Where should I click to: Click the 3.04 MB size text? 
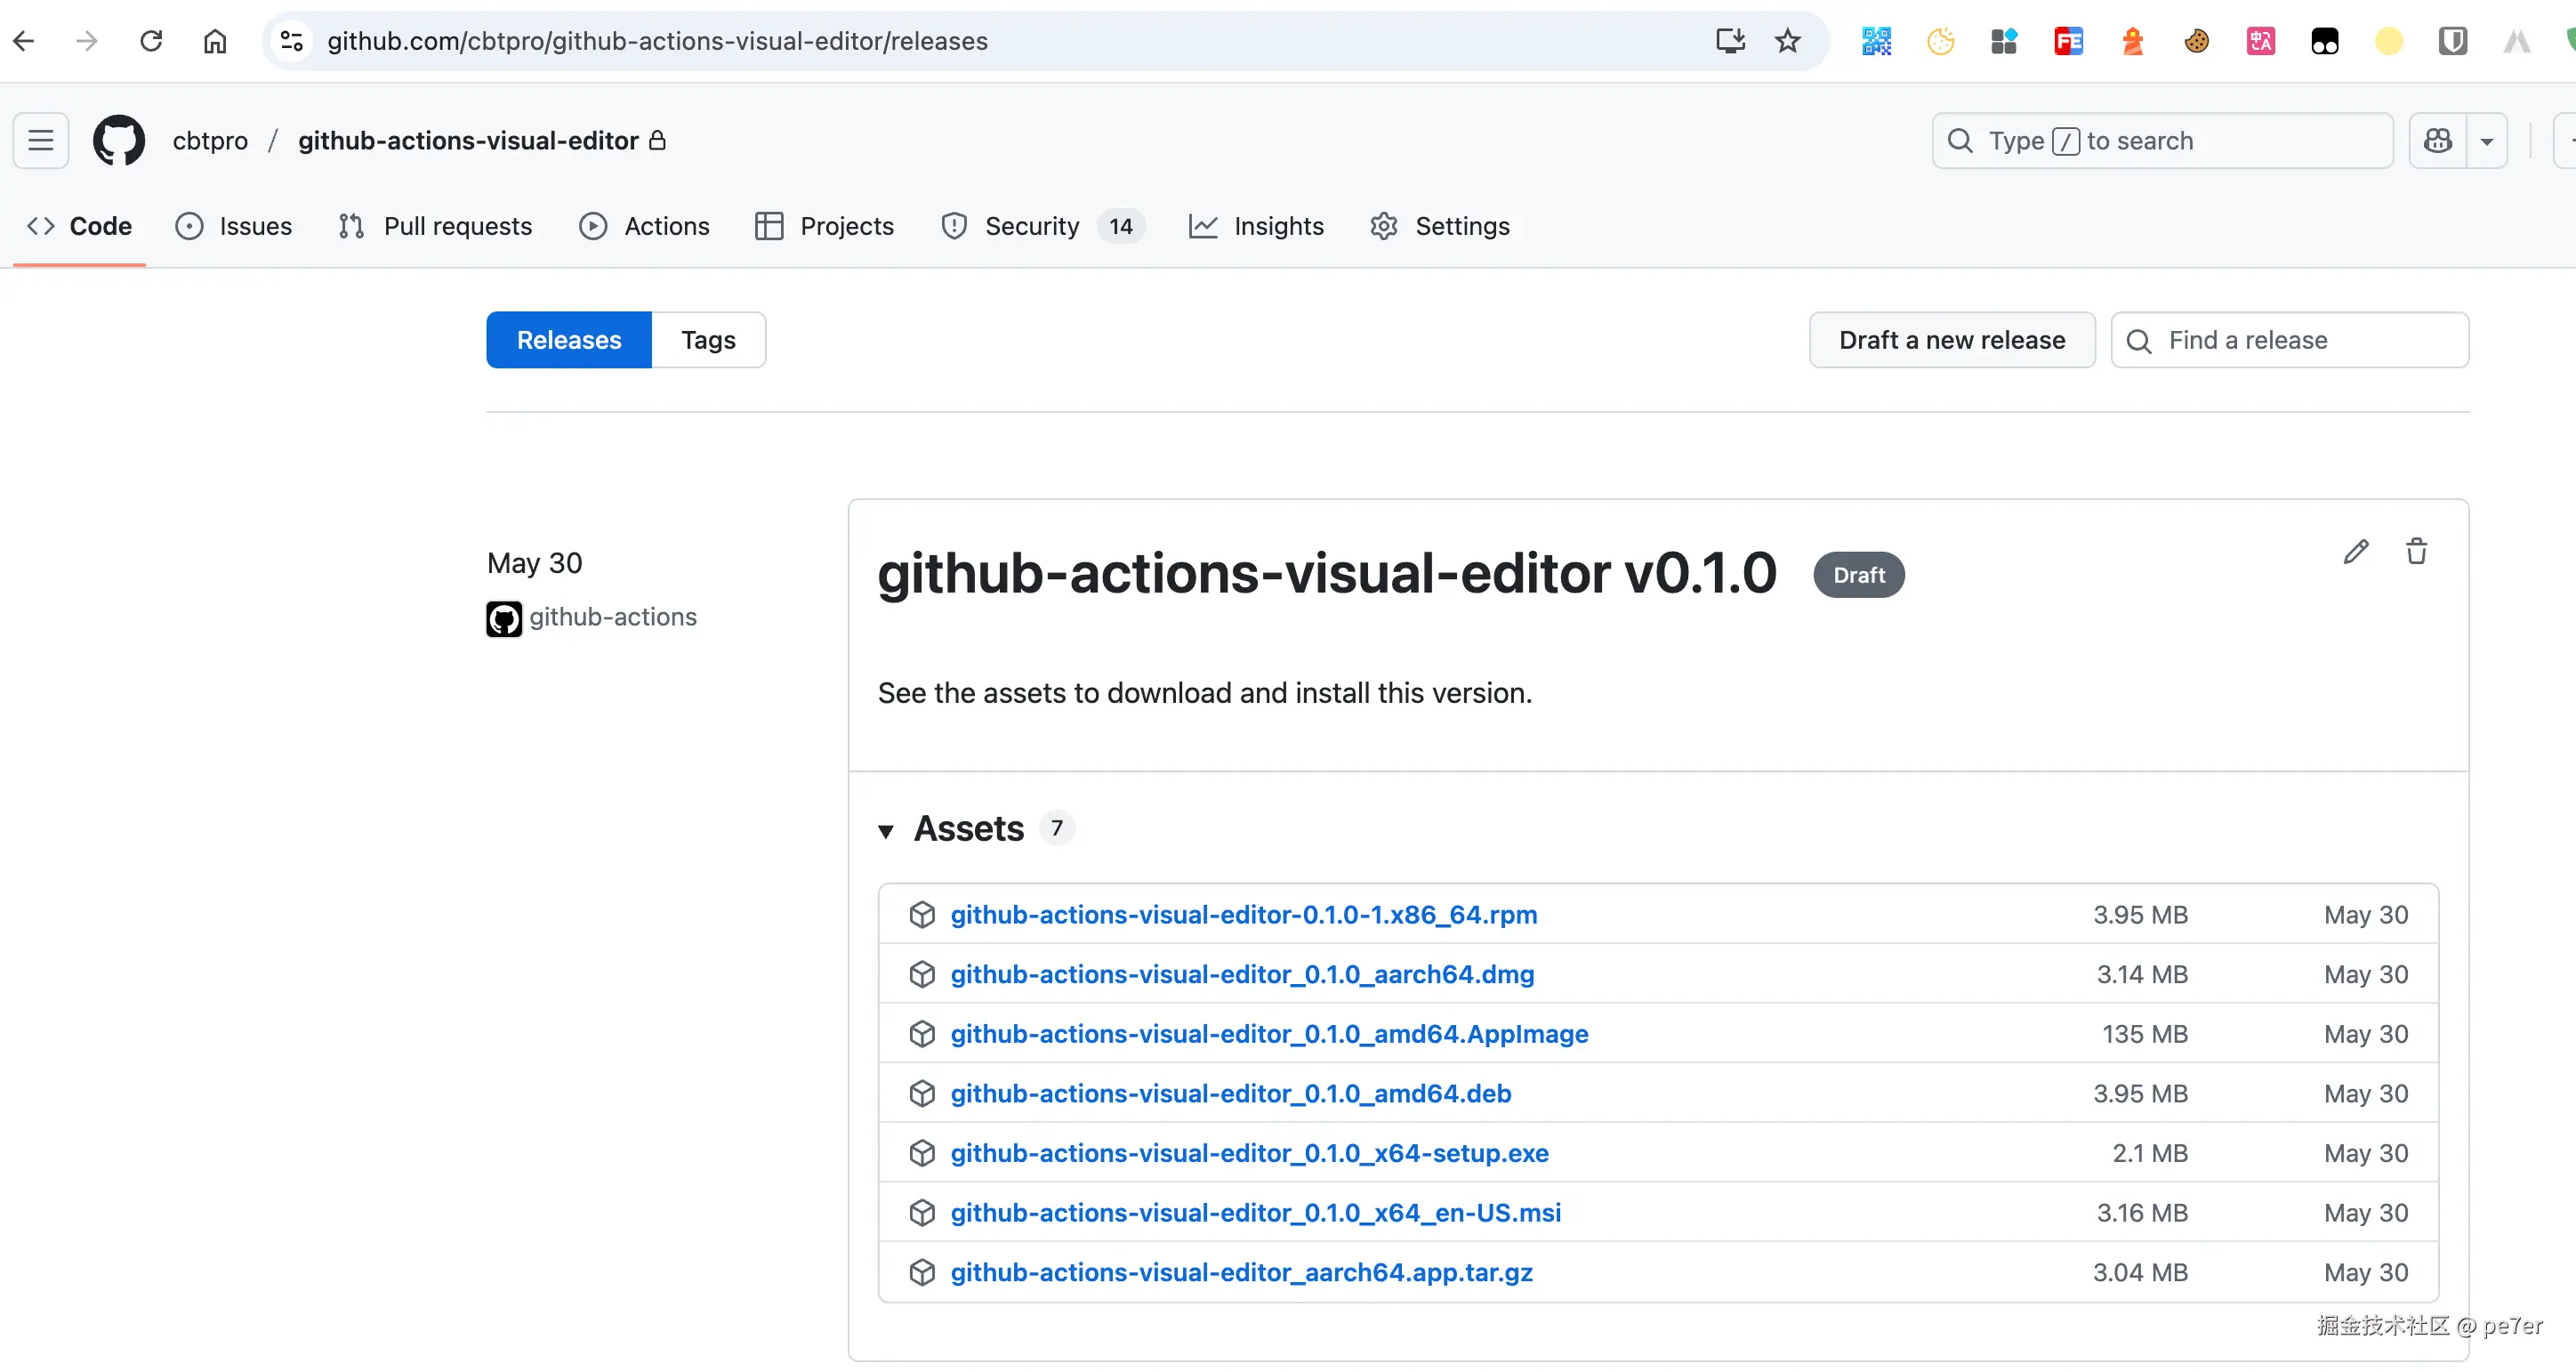2140,1272
